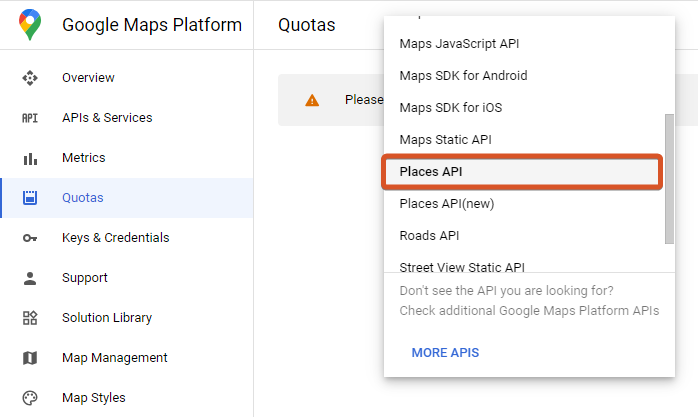Click the API icon beside APIs & Services
698x417 pixels.
tap(30, 118)
